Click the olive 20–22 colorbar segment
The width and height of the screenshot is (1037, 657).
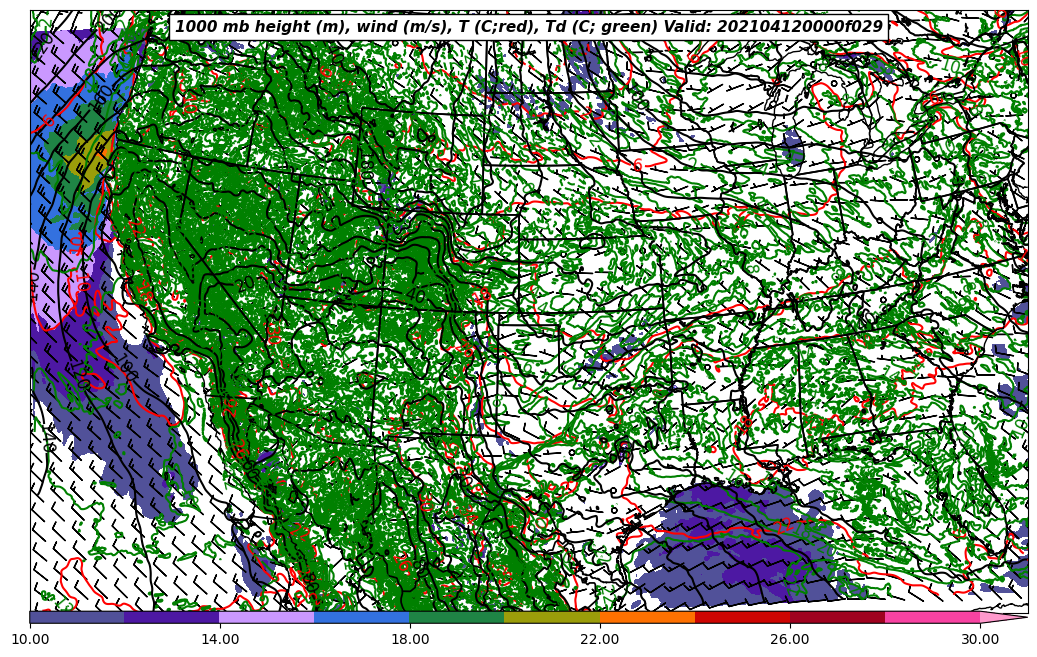coord(552,618)
